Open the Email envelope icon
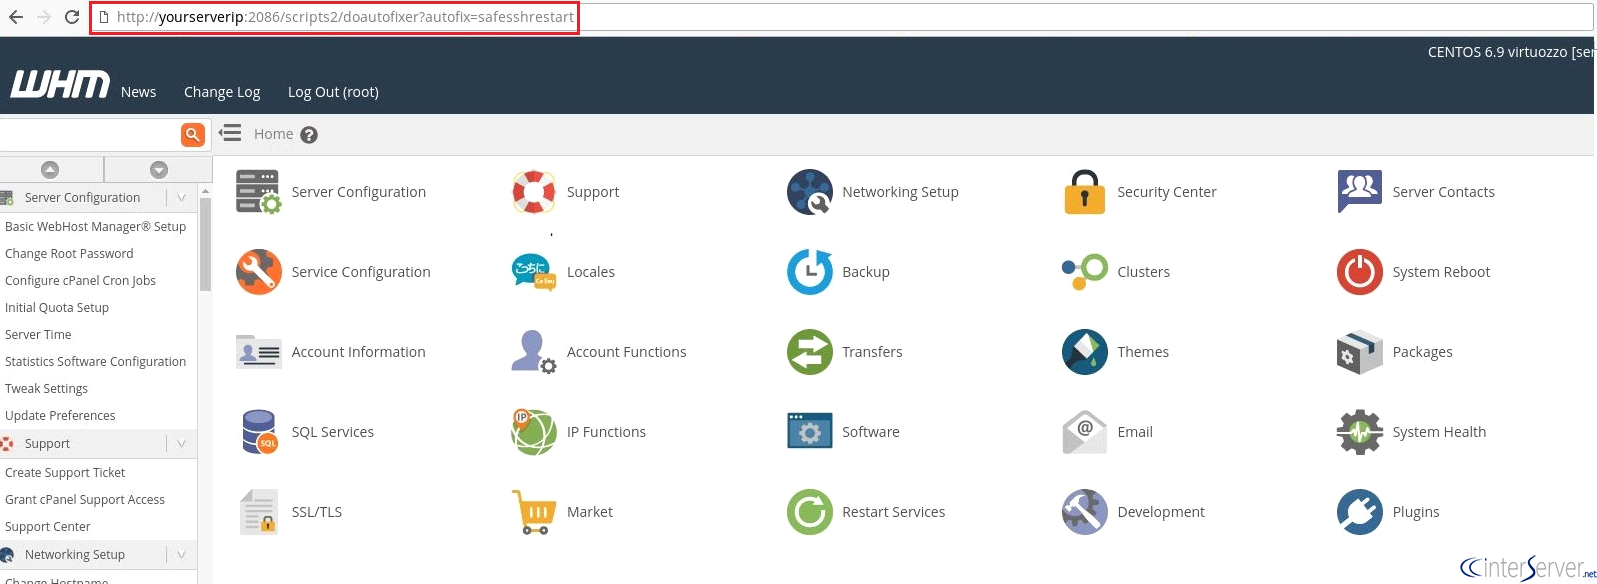The width and height of the screenshot is (1597, 584). (1084, 432)
